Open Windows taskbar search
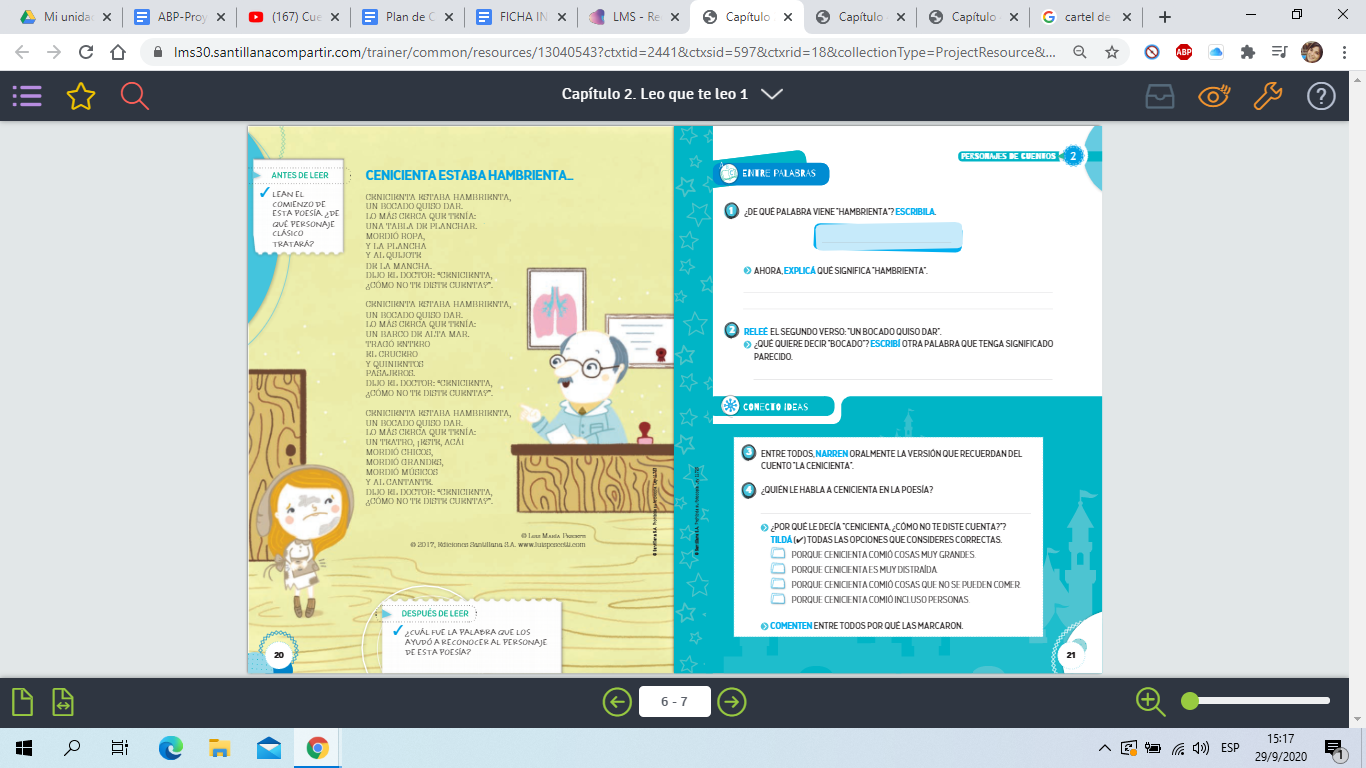The image size is (1366, 768). pos(72,747)
